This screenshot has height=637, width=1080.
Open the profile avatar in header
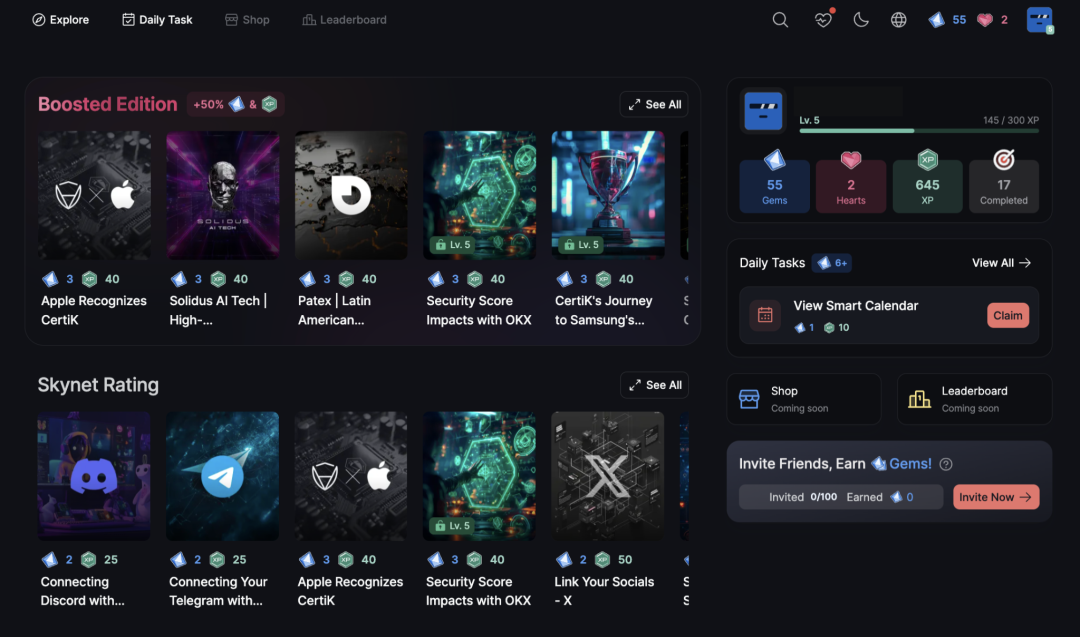coord(1039,20)
